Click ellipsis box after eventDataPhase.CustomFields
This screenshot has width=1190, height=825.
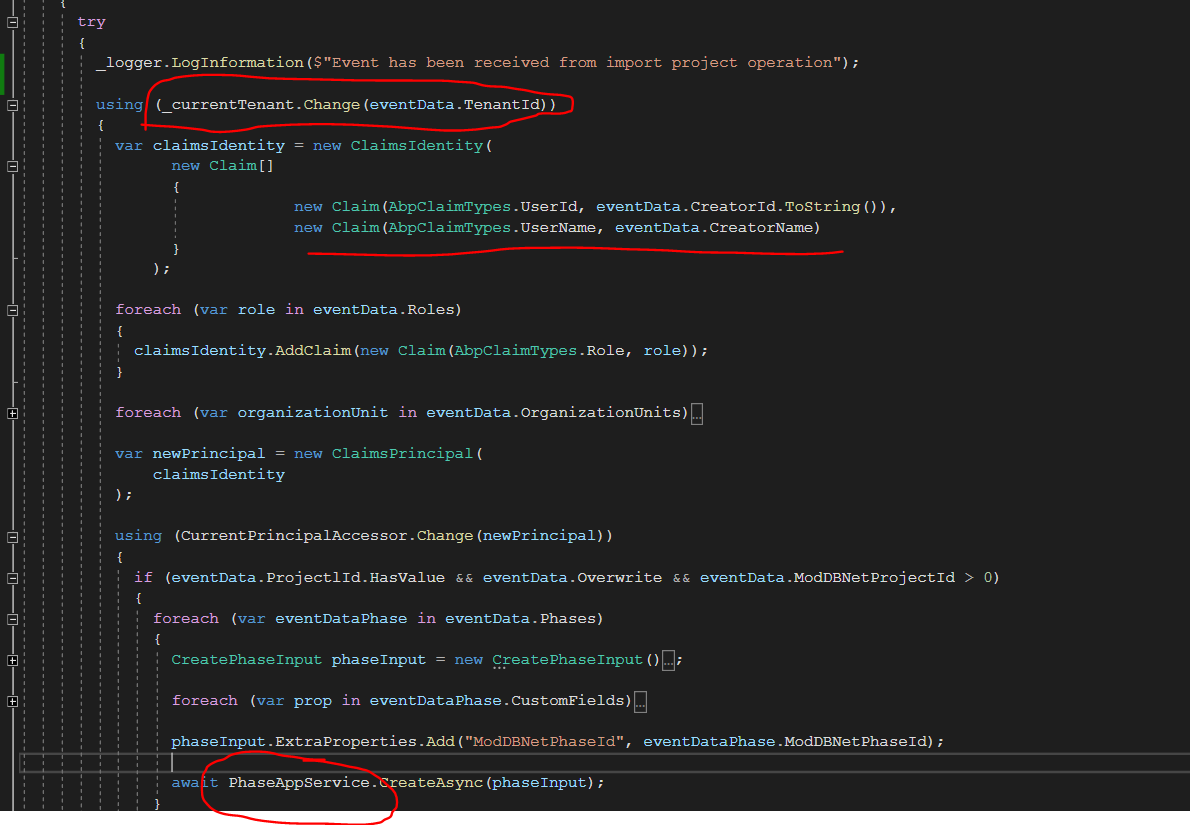[640, 702]
